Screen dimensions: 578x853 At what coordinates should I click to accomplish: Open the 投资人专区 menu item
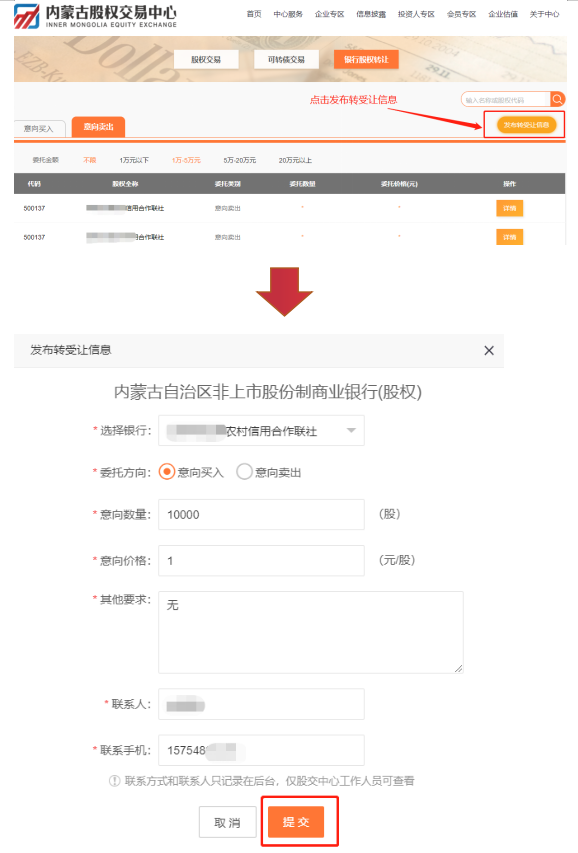pyautogui.click(x=416, y=14)
